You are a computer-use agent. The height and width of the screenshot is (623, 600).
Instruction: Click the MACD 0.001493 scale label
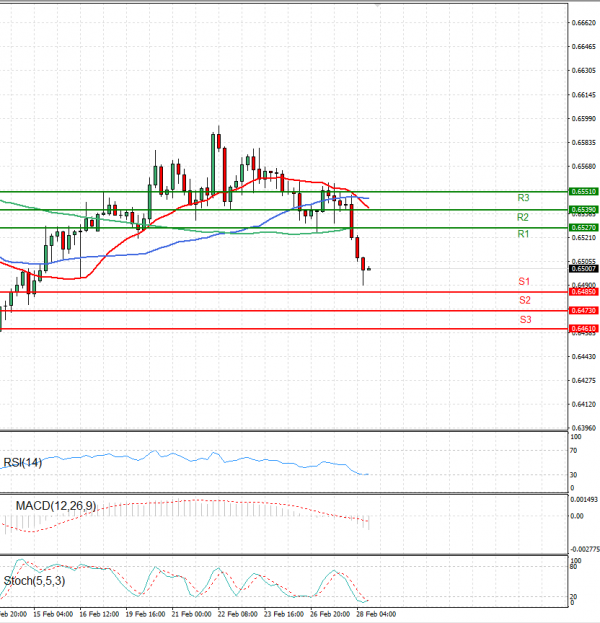coord(584,500)
